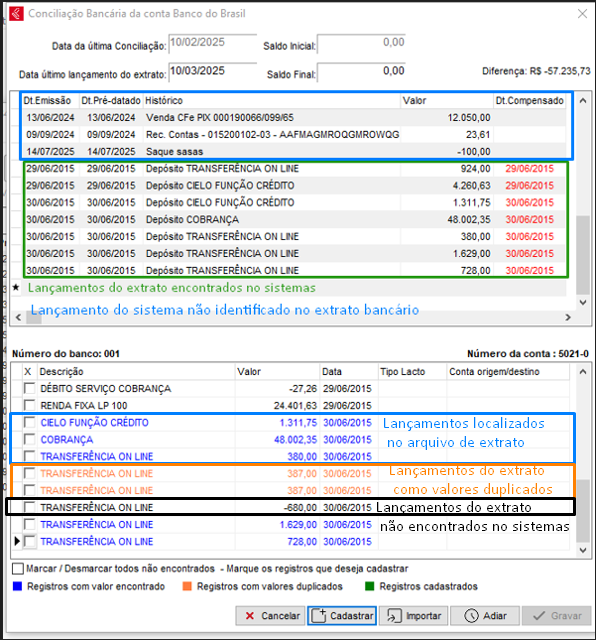Click the current-row arrow marker beside 728,00

pyautogui.click(x=17, y=541)
